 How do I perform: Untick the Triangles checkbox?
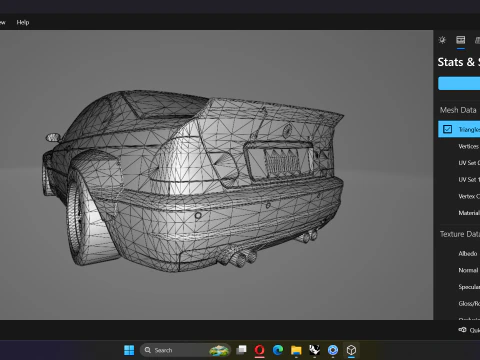(x=447, y=129)
